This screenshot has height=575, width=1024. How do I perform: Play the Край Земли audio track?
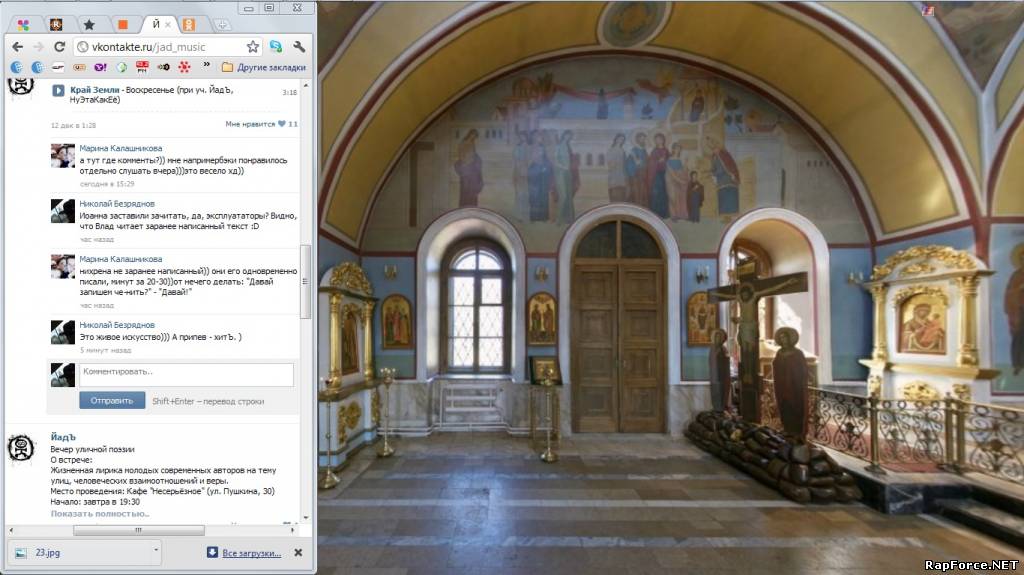point(58,91)
